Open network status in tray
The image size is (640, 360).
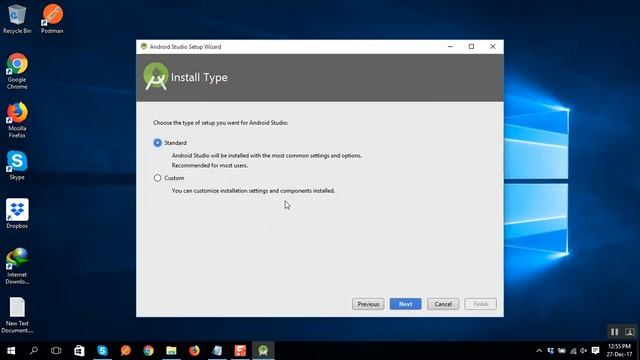point(573,351)
